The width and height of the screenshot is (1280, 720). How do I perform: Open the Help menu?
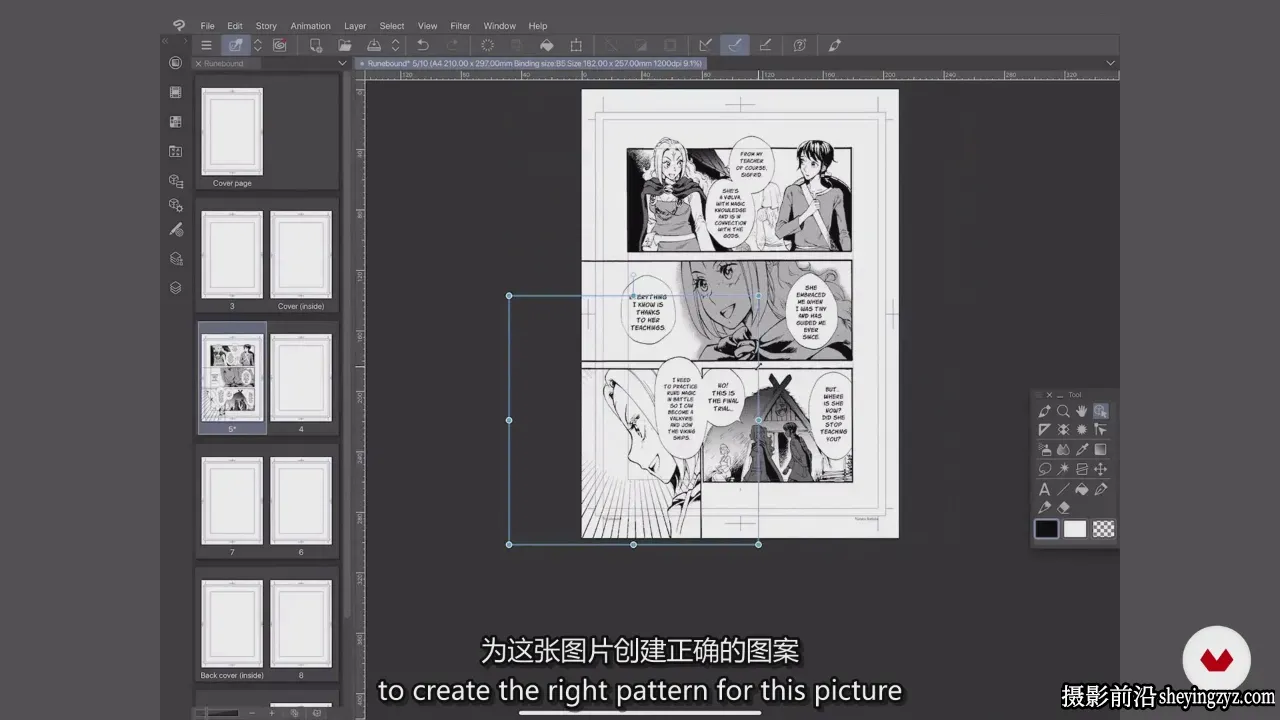pyautogui.click(x=538, y=26)
